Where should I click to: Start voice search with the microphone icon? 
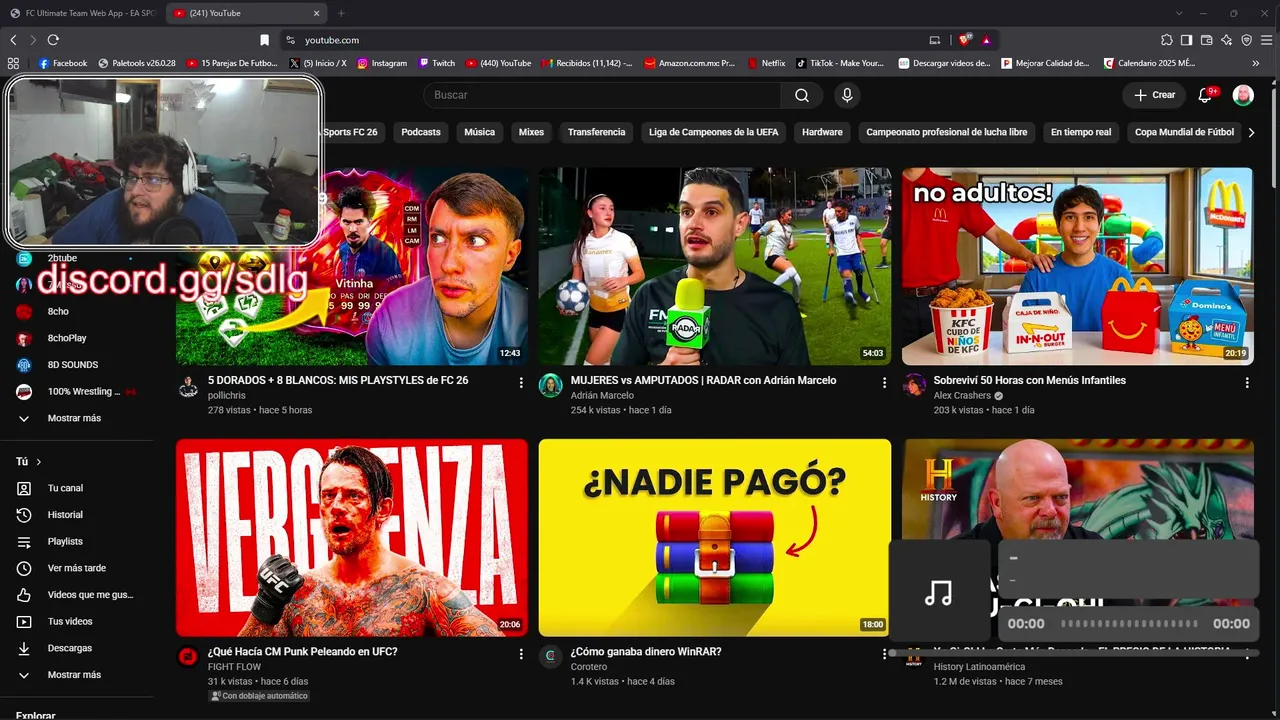847,95
